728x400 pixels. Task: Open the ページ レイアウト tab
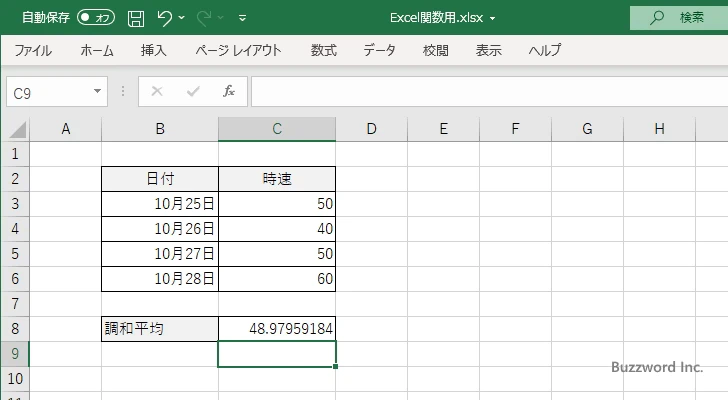click(x=238, y=50)
